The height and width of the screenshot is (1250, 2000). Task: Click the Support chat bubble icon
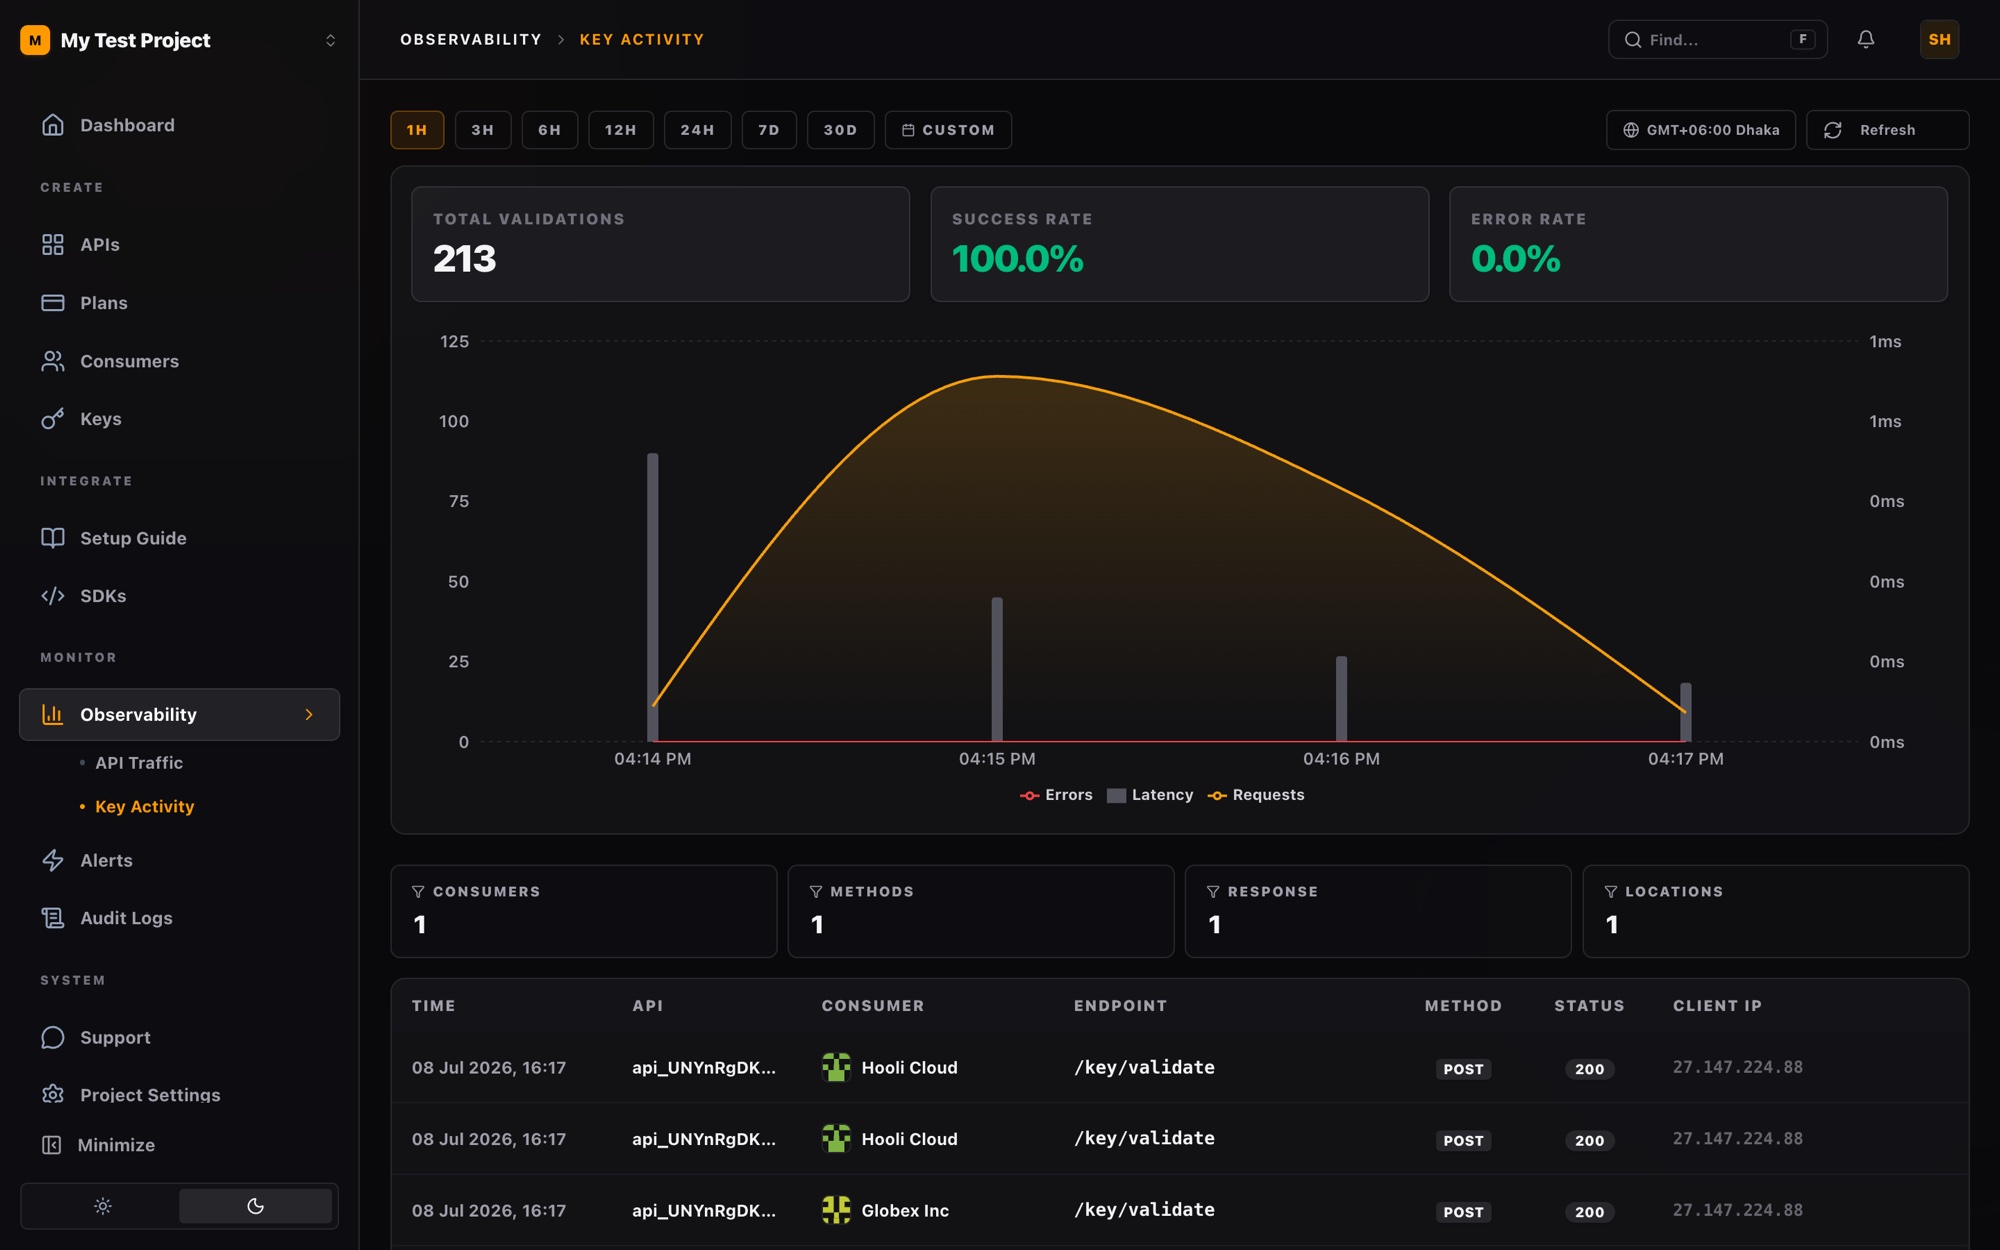(x=53, y=1038)
